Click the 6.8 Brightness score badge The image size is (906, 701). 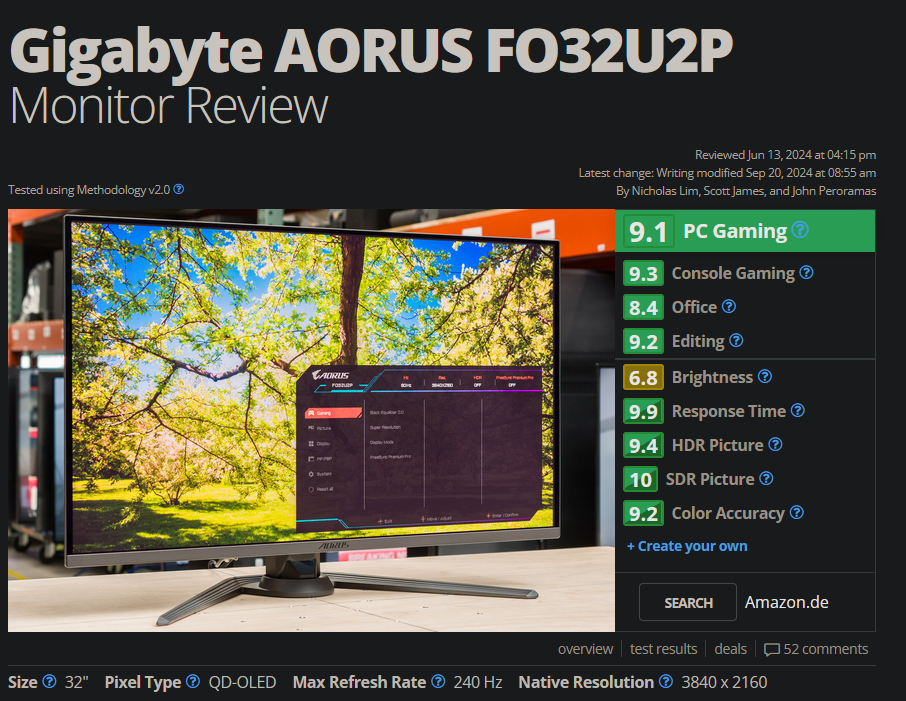pyautogui.click(x=643, y=377)
